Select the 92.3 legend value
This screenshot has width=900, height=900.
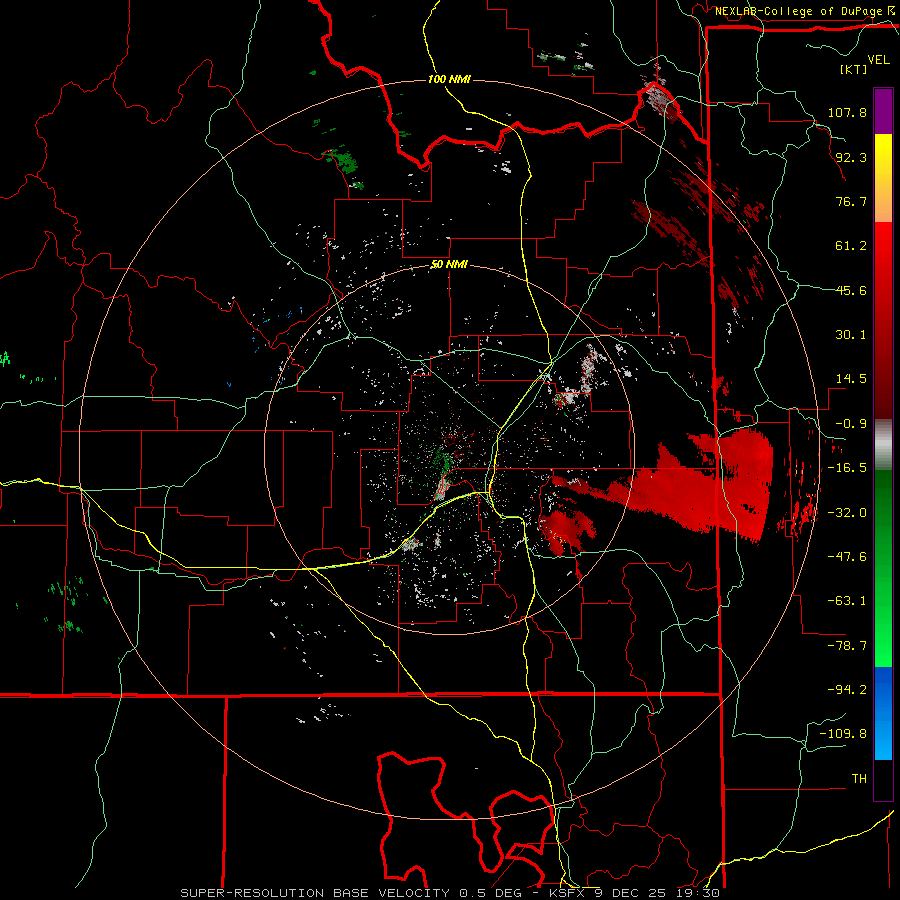tap(851, 157)
